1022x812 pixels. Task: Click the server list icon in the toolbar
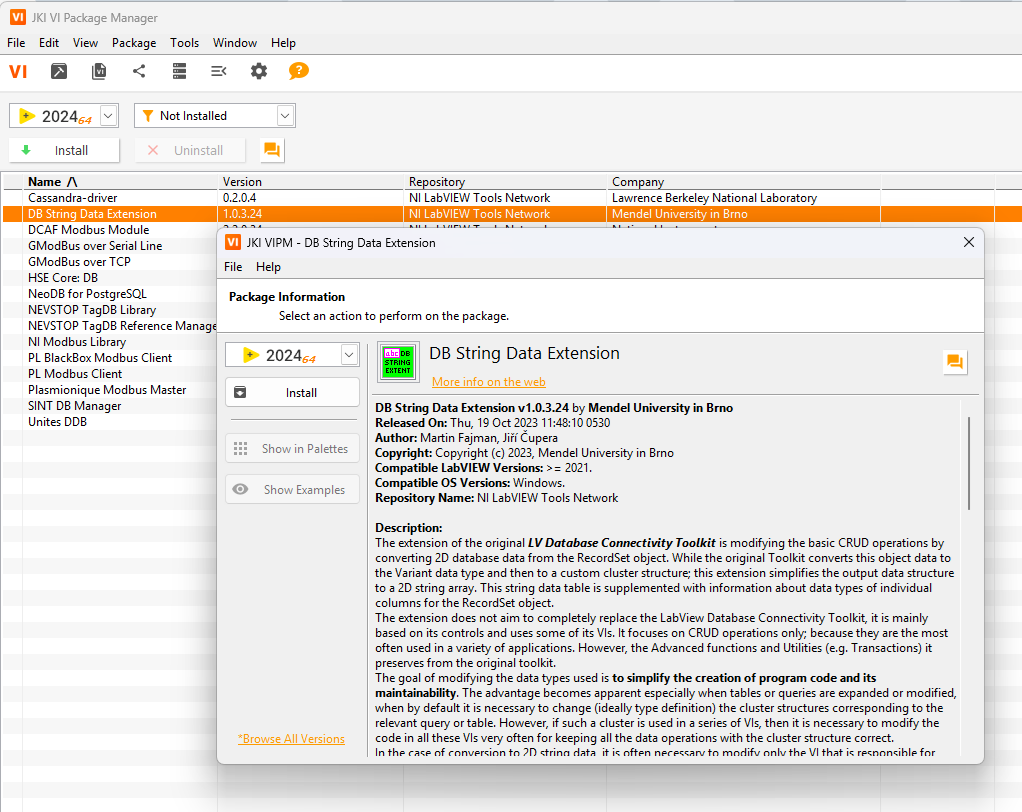pyautogui.click(x=179, y=71)
